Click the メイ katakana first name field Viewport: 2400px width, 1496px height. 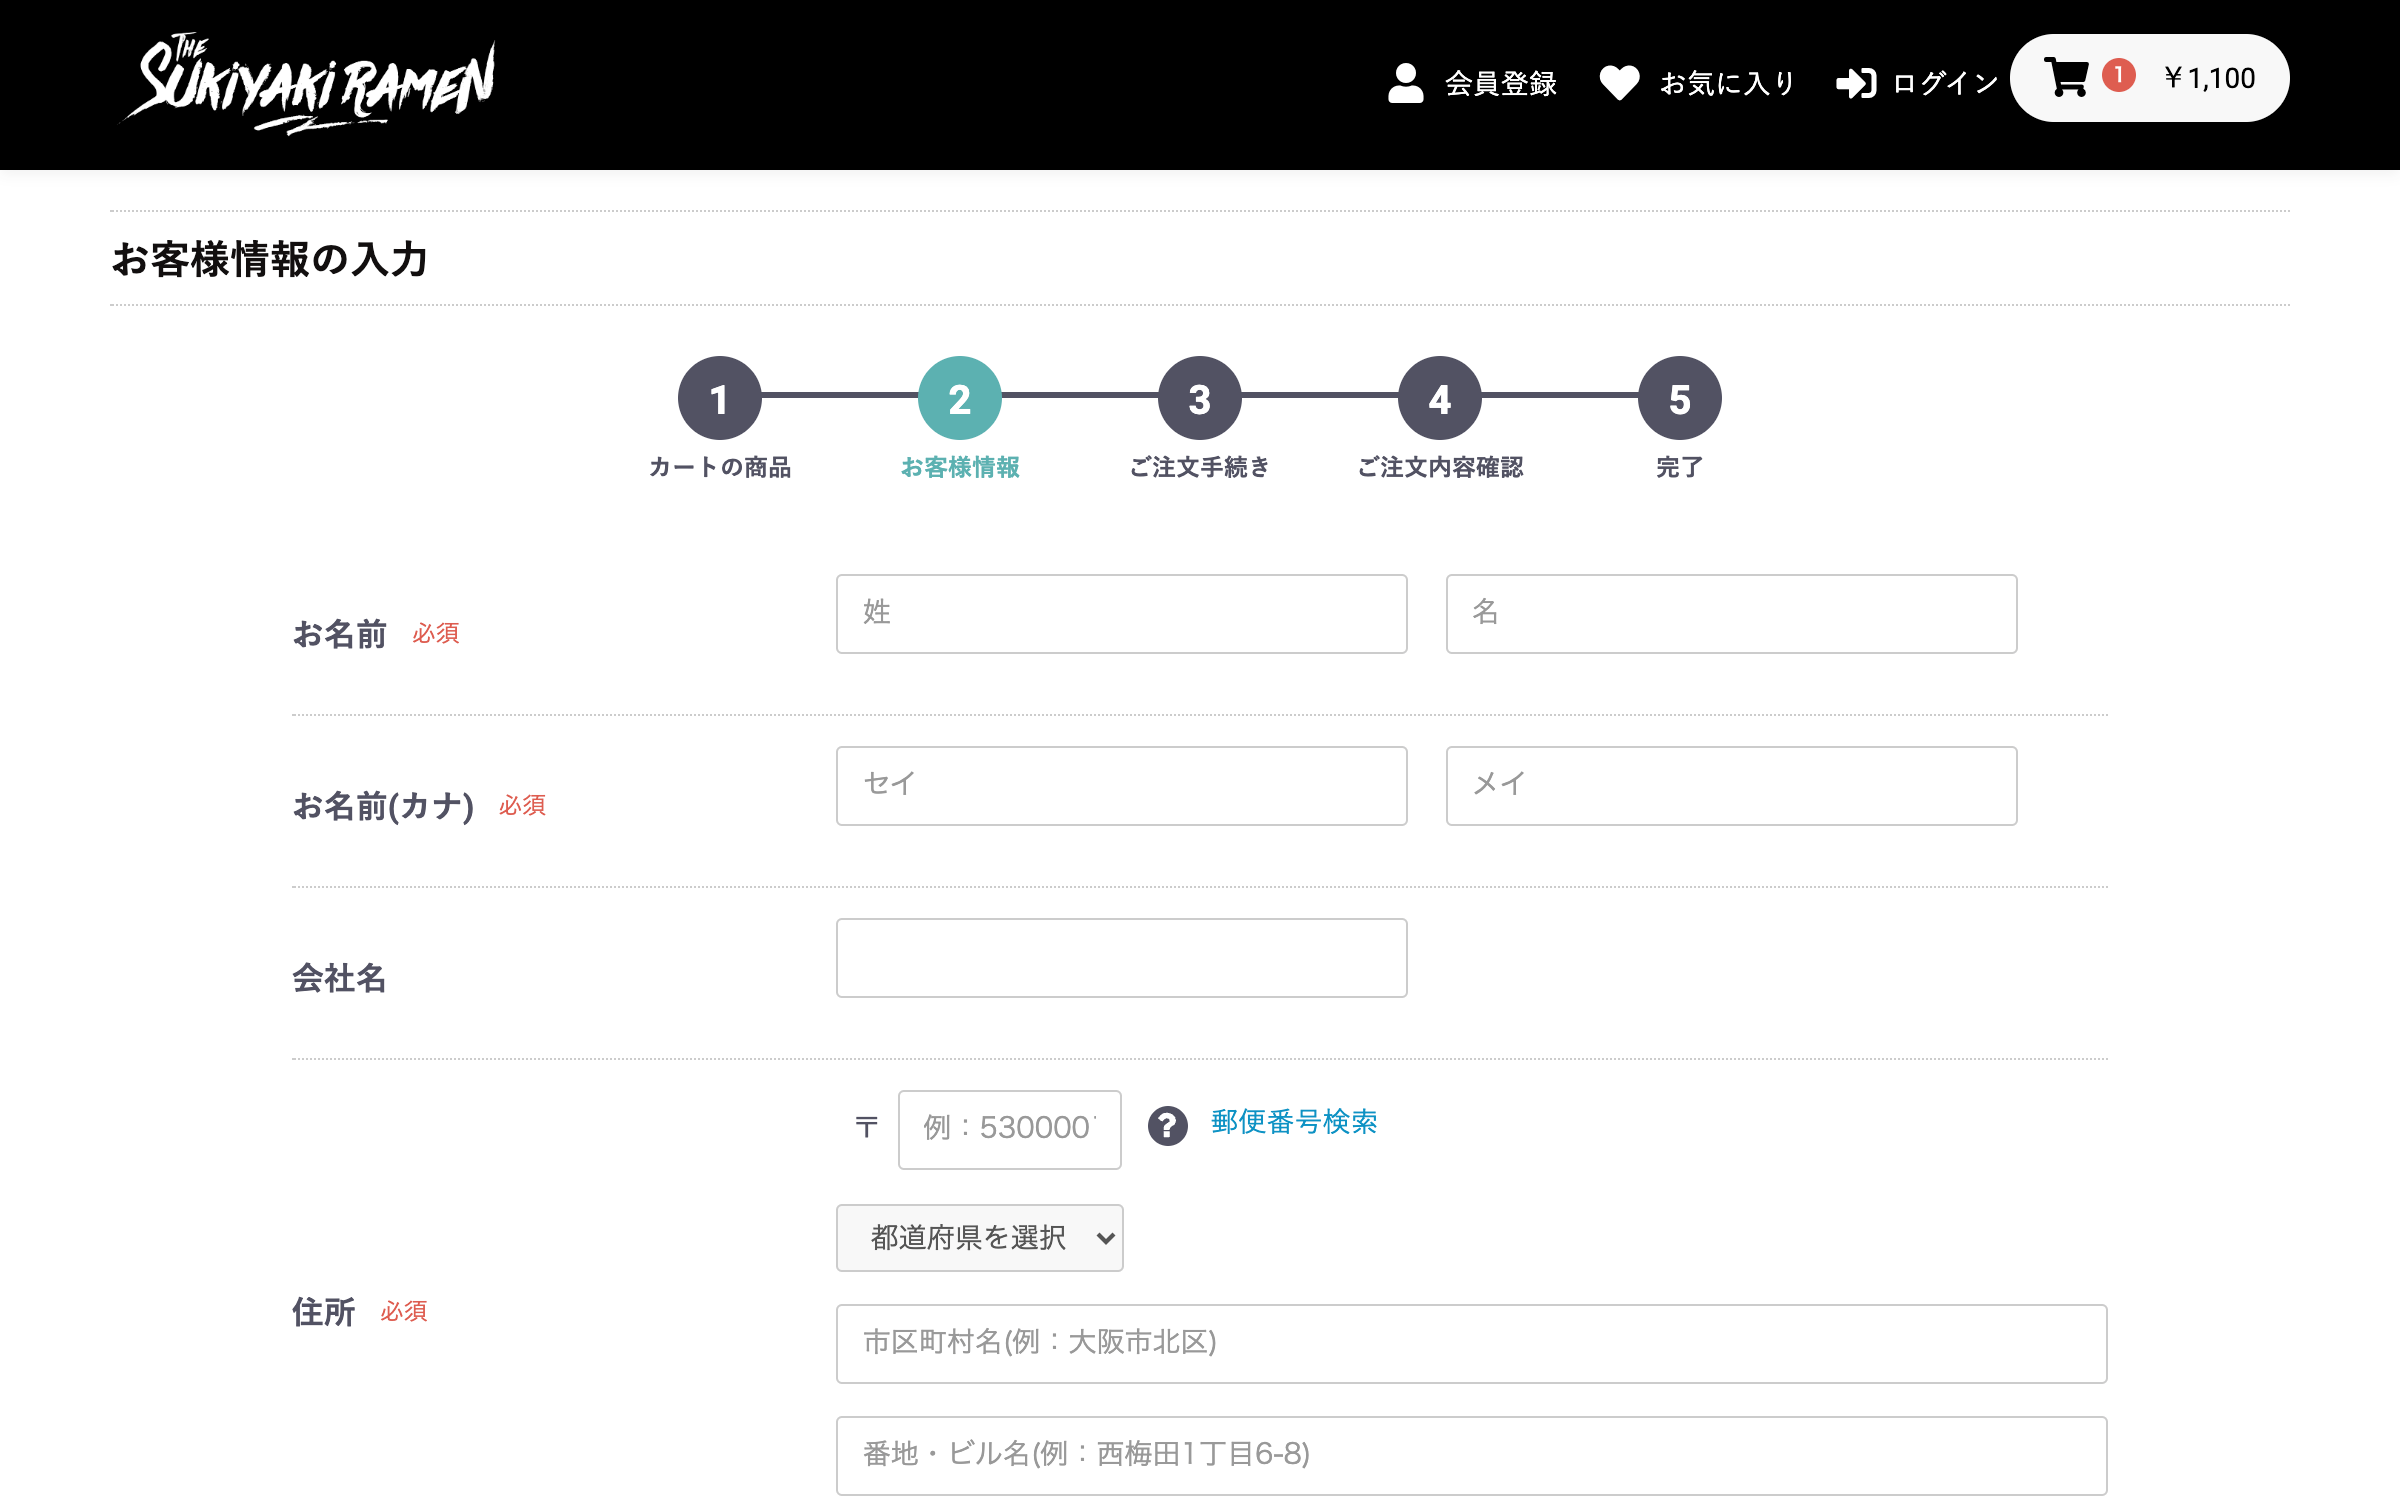[x=1731, y=786]
